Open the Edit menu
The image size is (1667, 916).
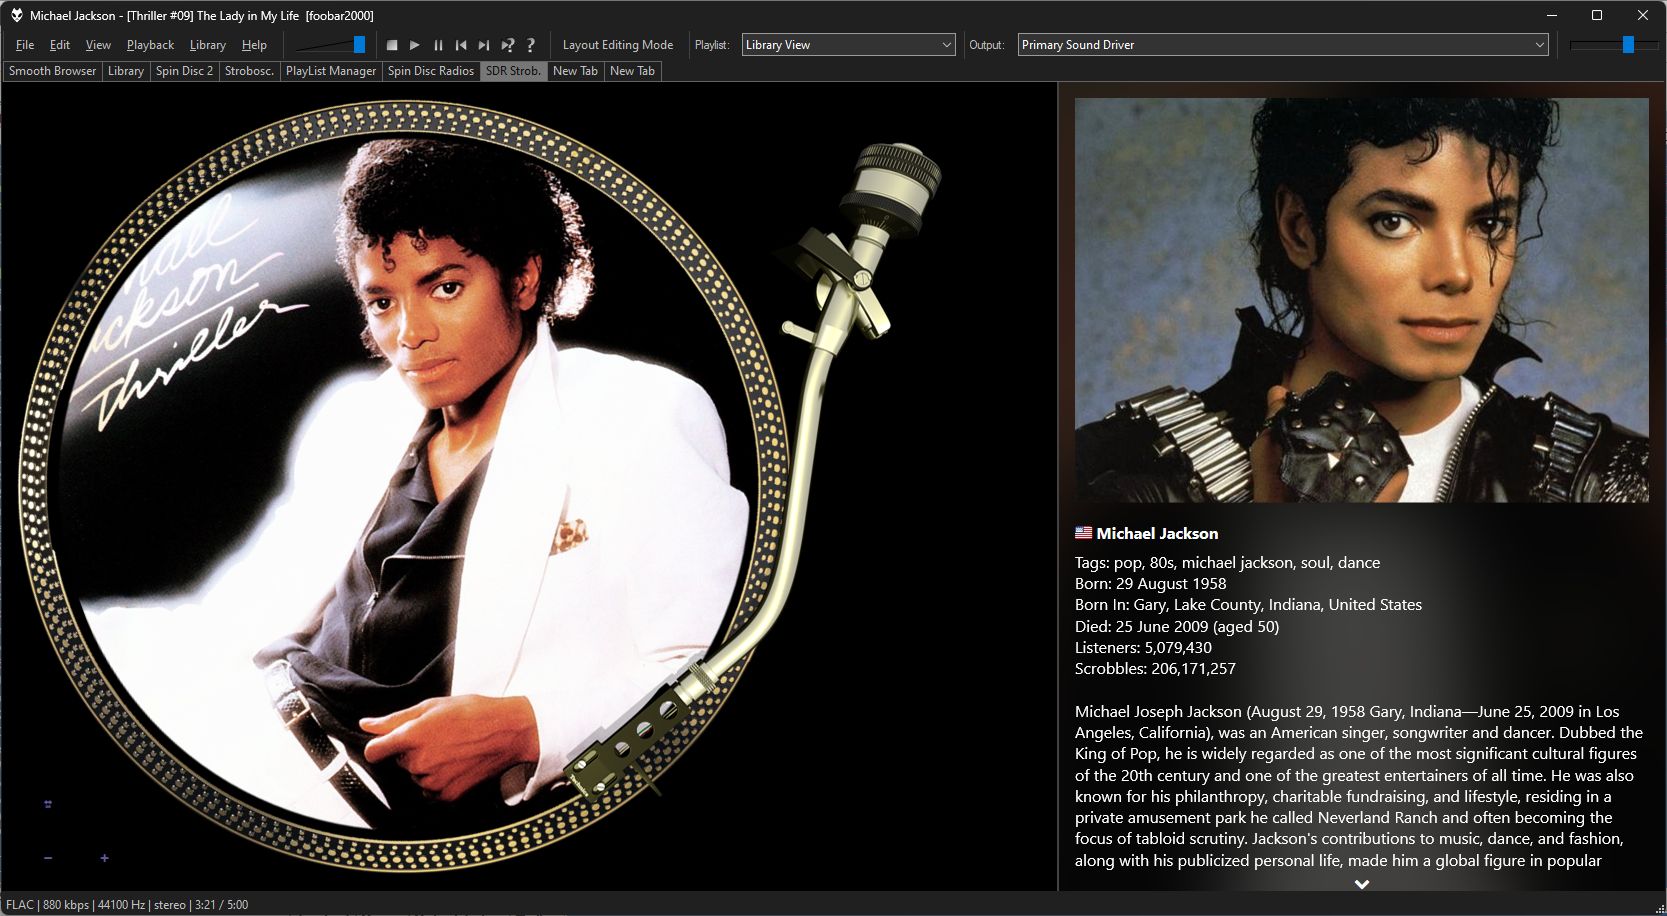pyautogui.click(x=60, y=45)
